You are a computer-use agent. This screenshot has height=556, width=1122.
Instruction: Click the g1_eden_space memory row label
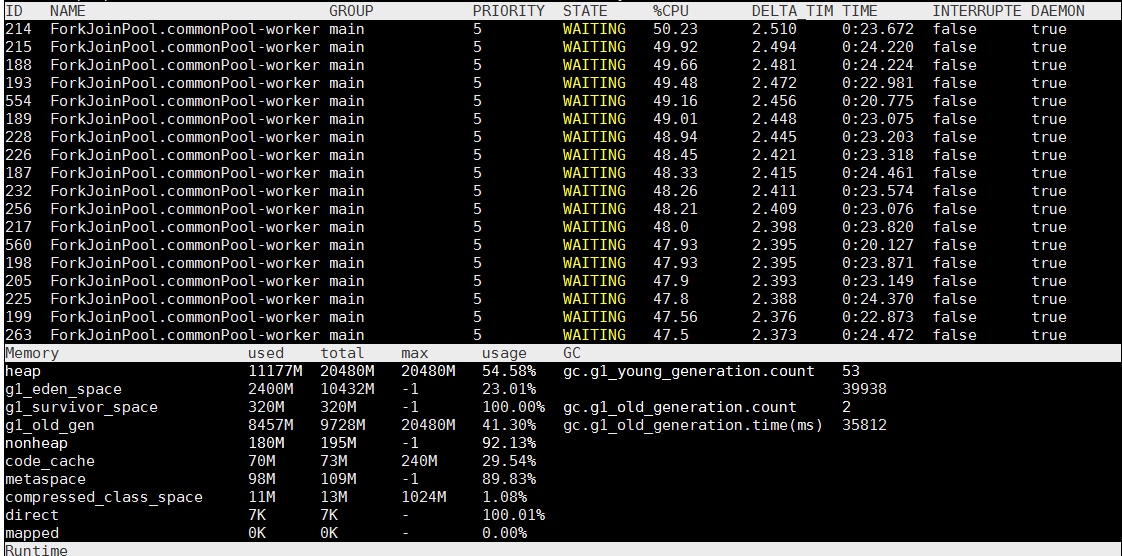63,389
